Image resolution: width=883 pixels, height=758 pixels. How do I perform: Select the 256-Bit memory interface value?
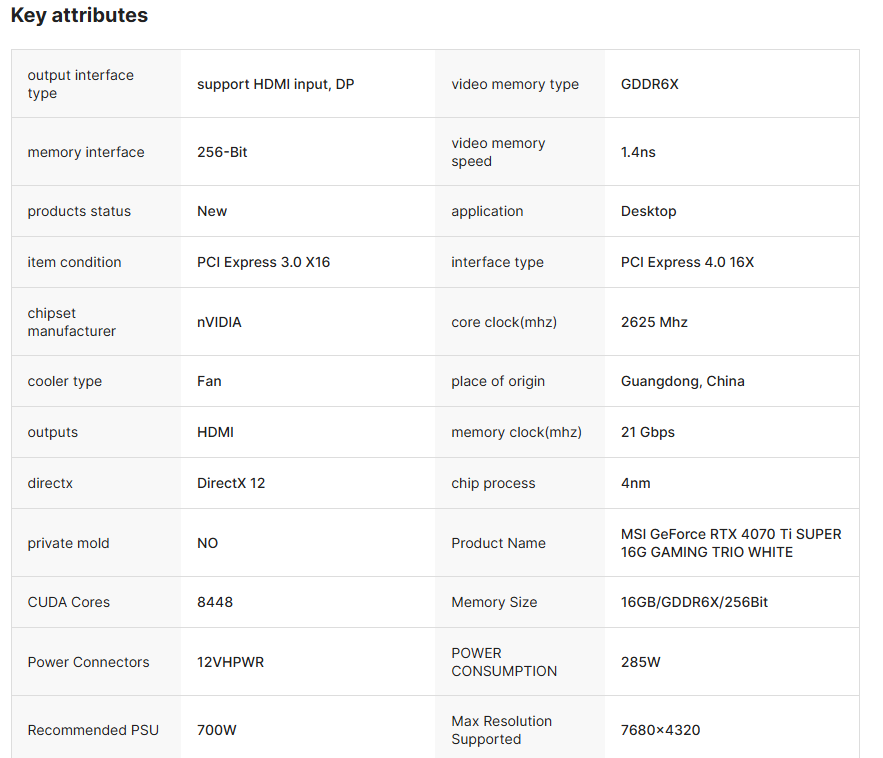[x=222, y=152]
